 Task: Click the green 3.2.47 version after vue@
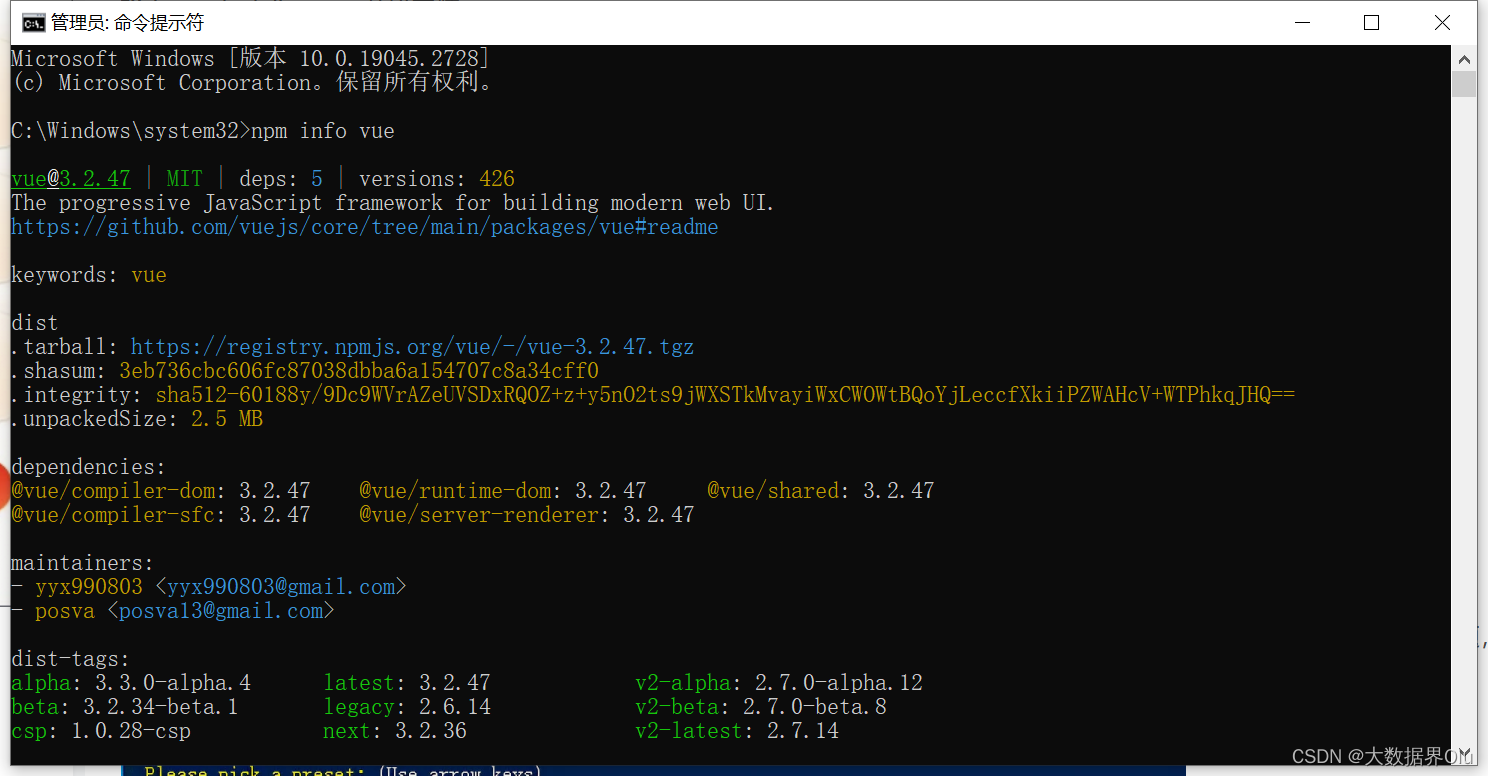95,179
